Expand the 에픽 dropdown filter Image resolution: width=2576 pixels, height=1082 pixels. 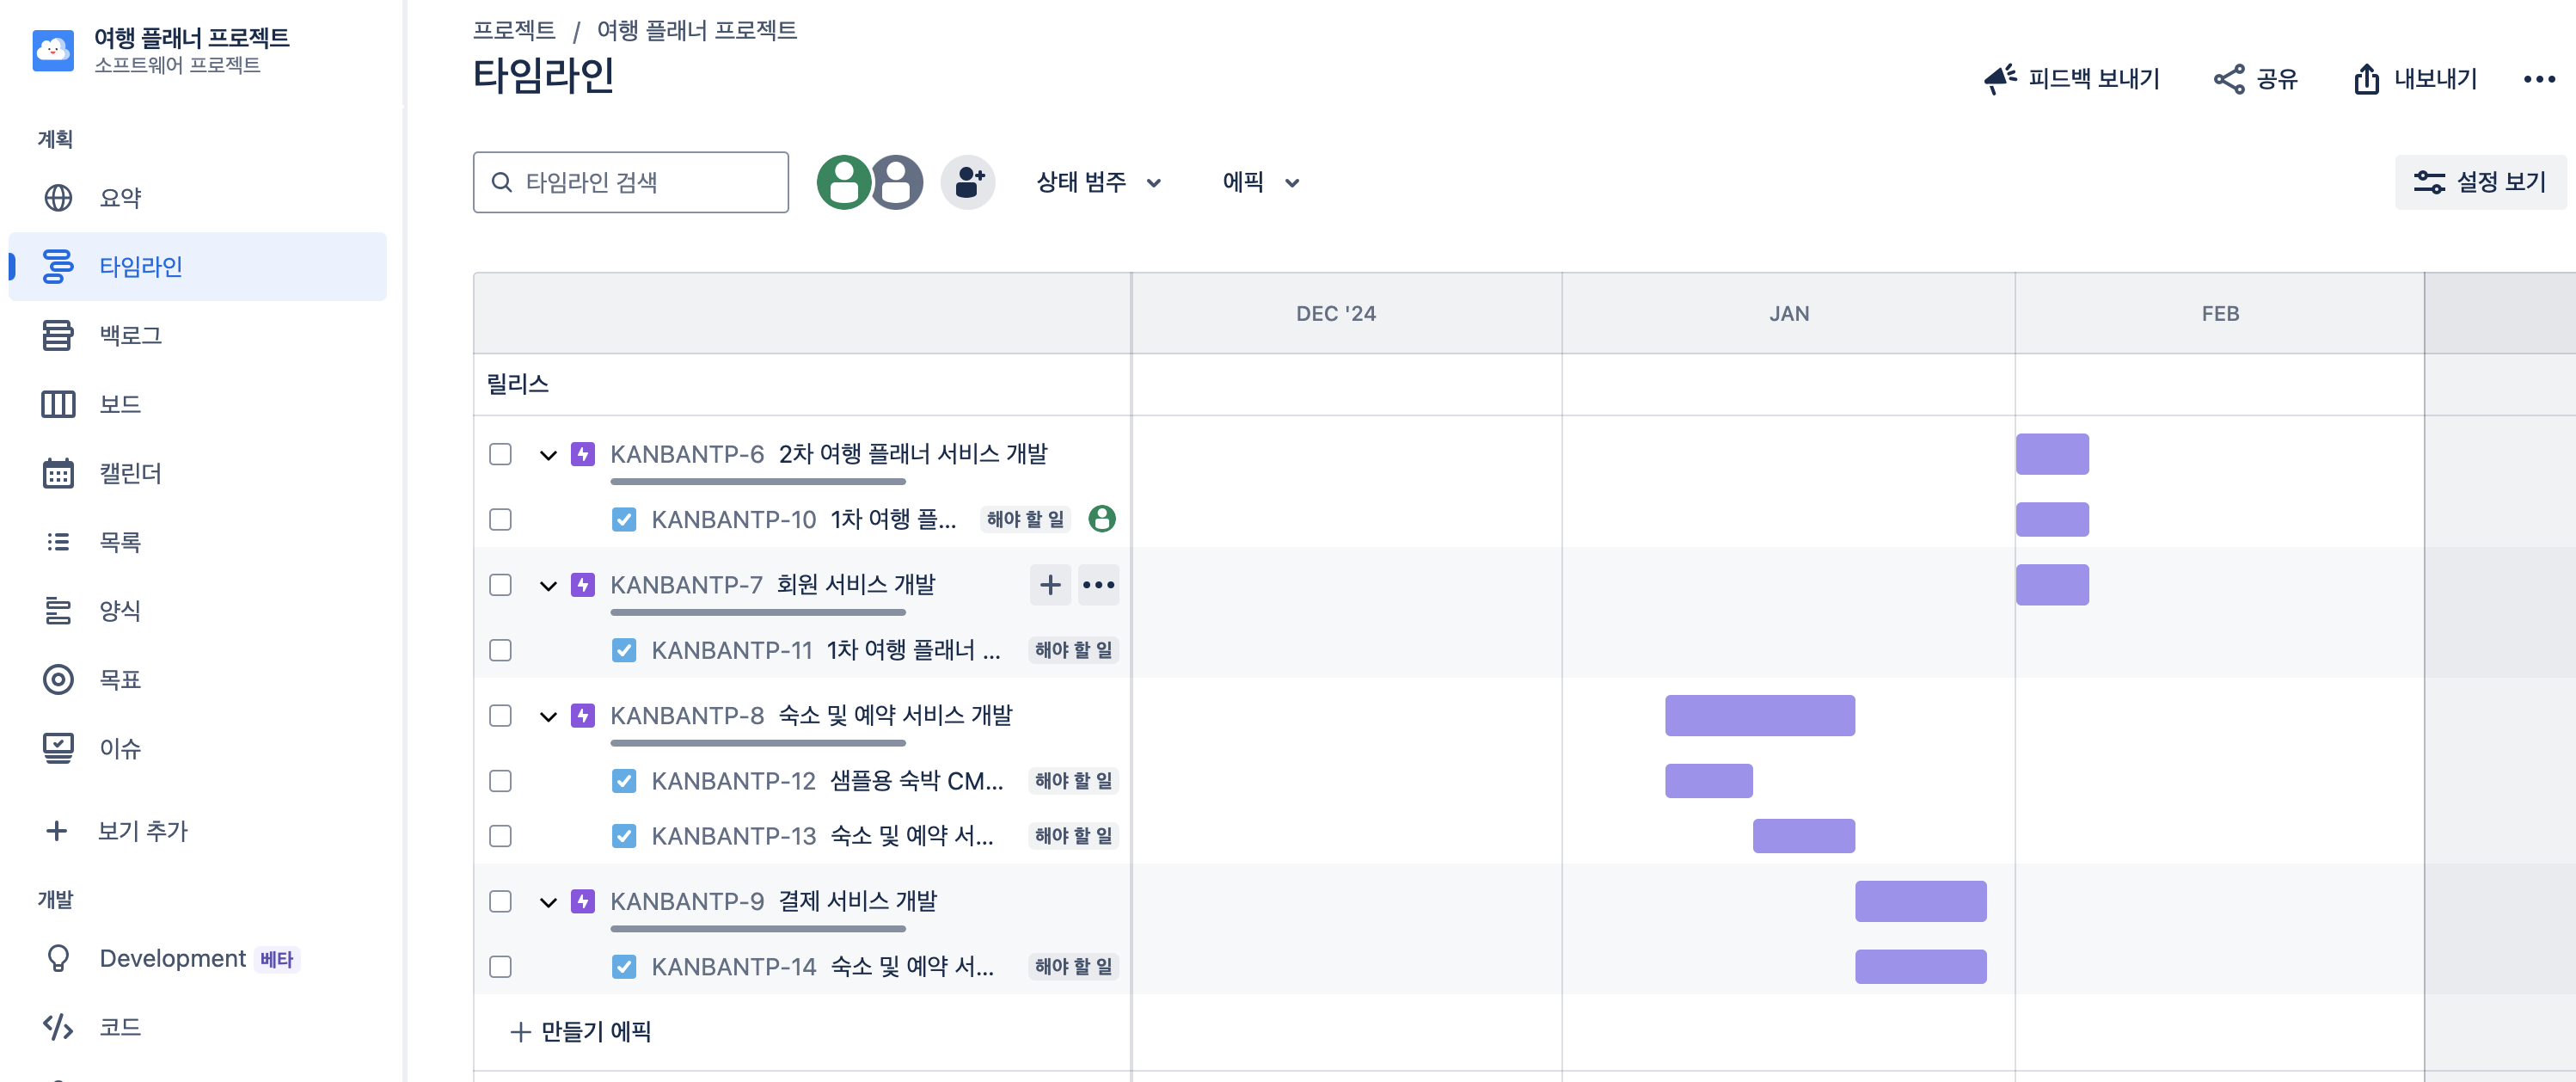1260,182
